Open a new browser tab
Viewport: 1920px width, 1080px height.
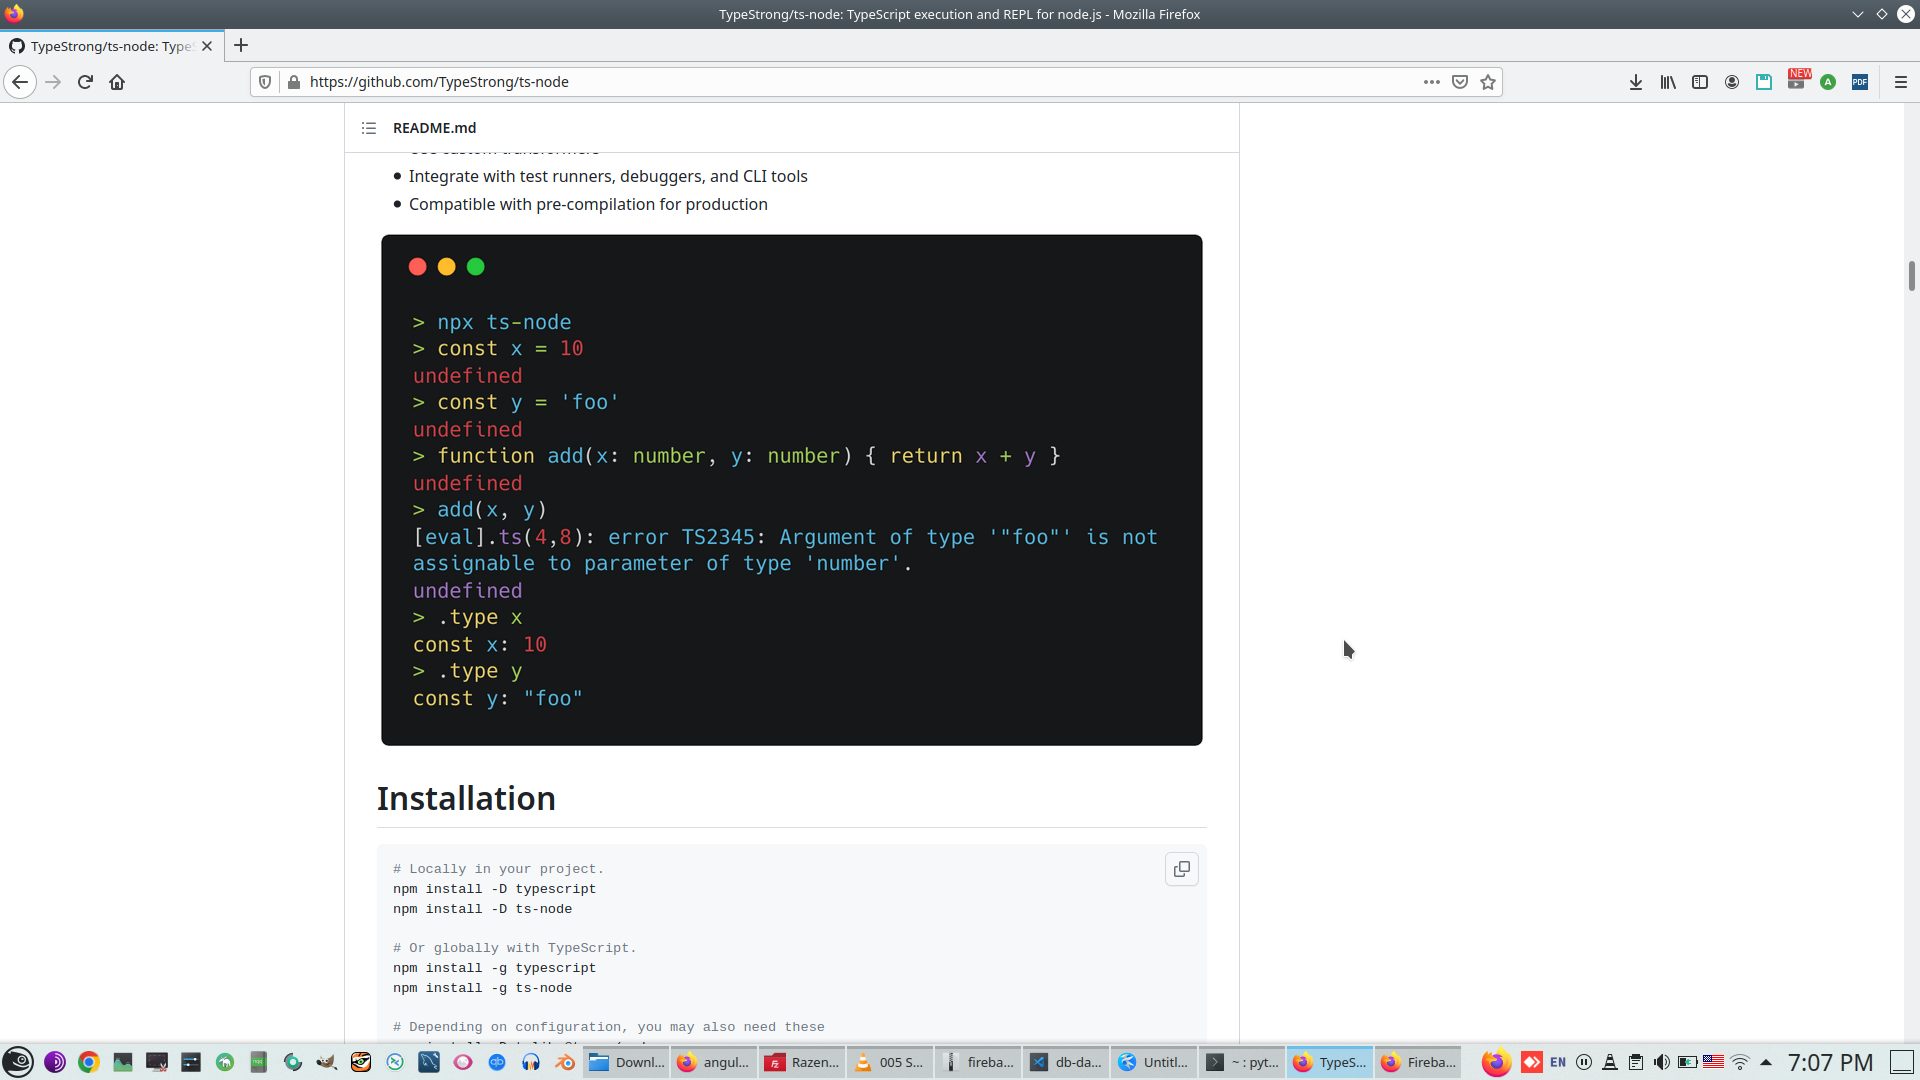coord(241,46)
